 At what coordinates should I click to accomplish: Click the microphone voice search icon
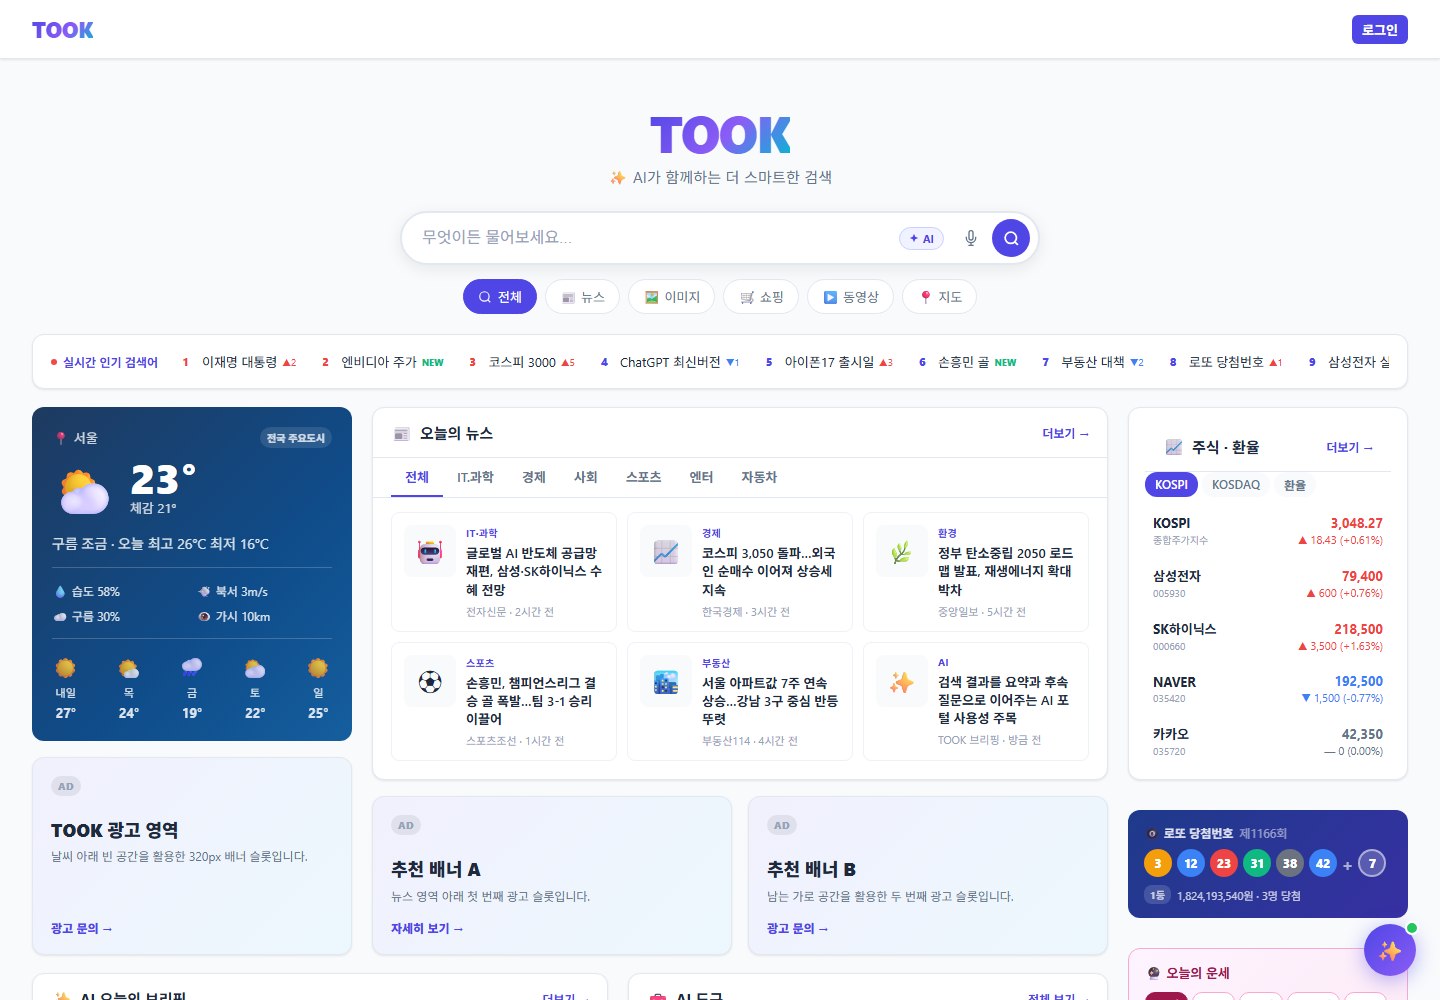pos(970,238)
